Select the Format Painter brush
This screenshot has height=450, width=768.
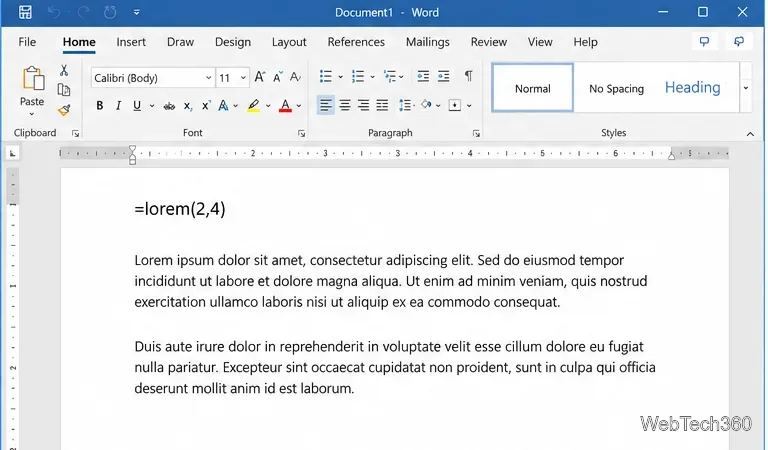point(64,110)
